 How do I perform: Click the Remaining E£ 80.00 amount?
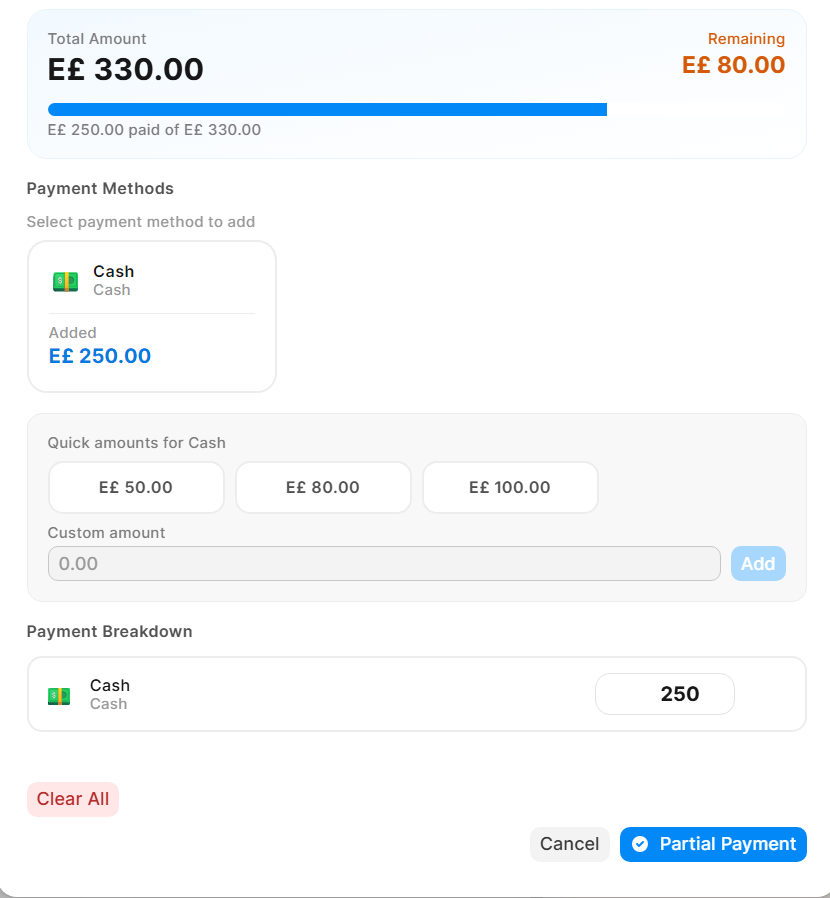pyautogui.click(x=733, y=66)
